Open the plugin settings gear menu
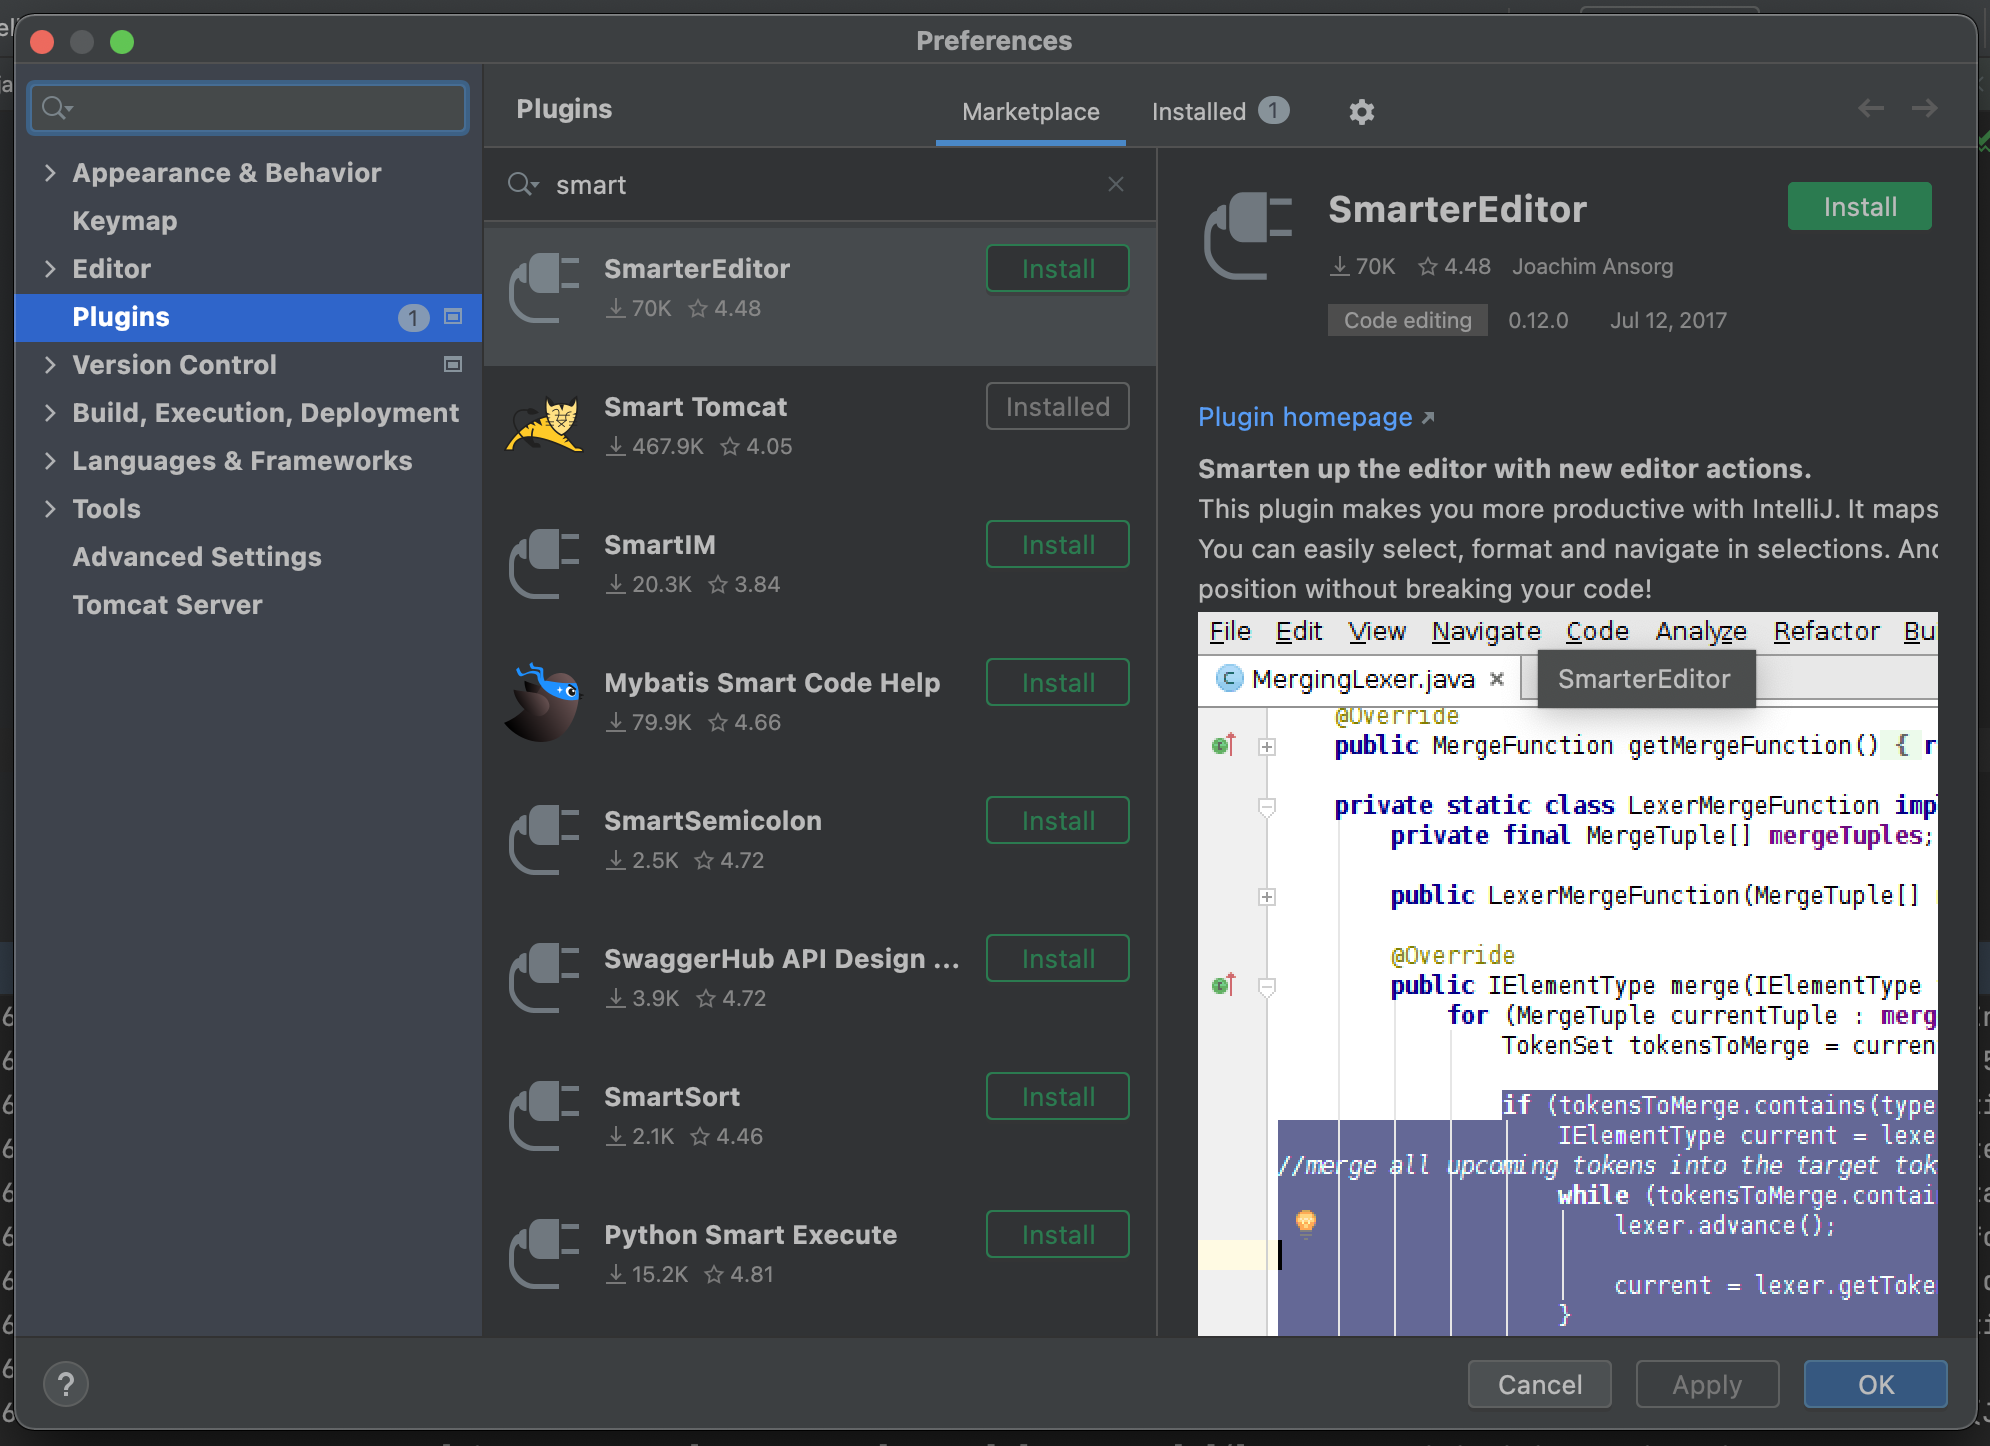 [1360, 111]
